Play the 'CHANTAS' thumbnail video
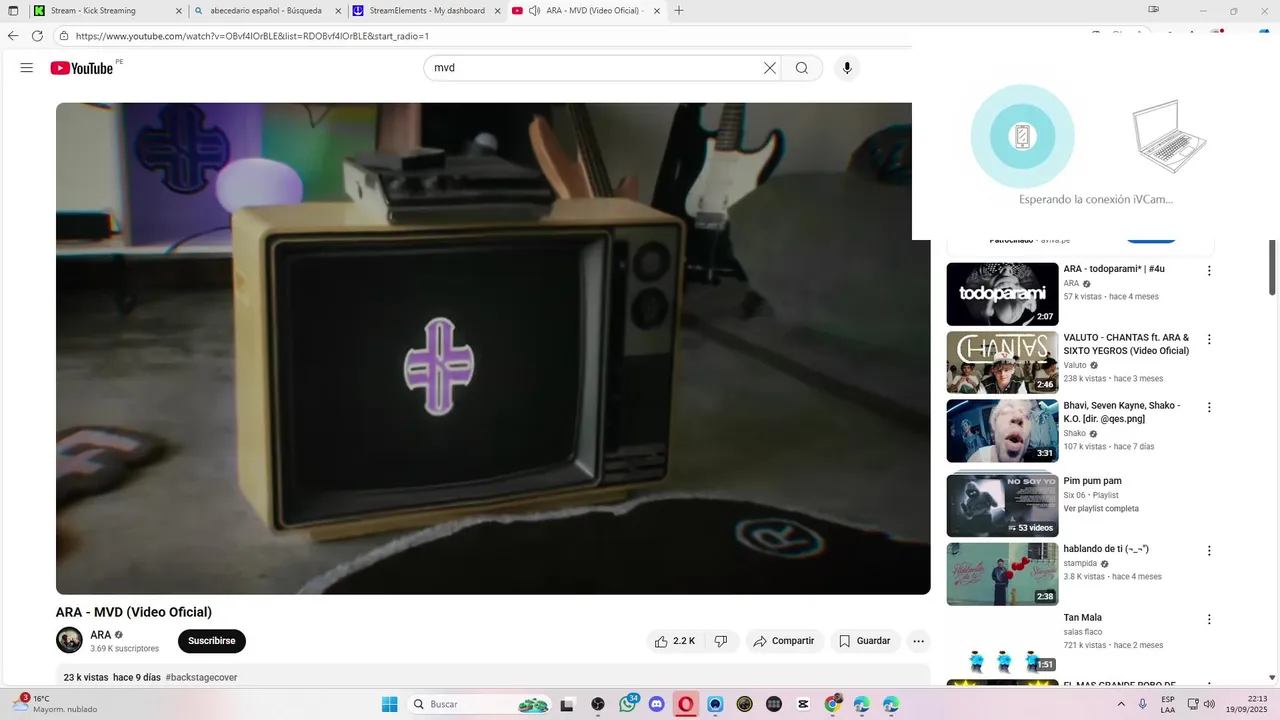This screenshot has width=1280, height=720. tap(1002, 362)
